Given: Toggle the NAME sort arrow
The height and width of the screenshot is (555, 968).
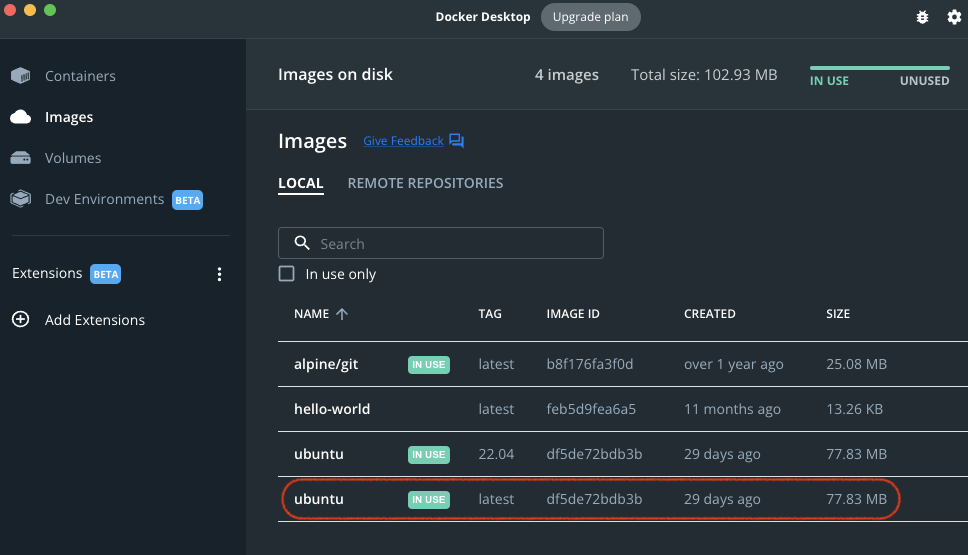Looking at the screenshot, I should [342, 314].
